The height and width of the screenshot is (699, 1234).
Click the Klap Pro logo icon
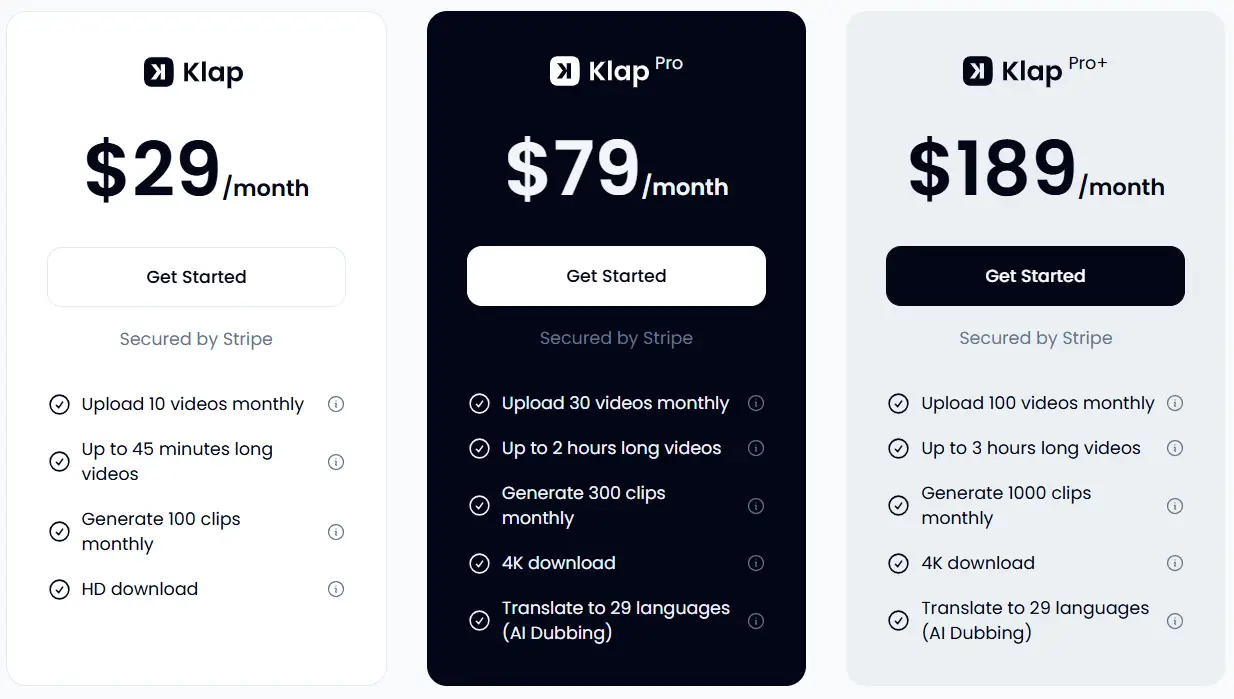[x=562, y=71]
